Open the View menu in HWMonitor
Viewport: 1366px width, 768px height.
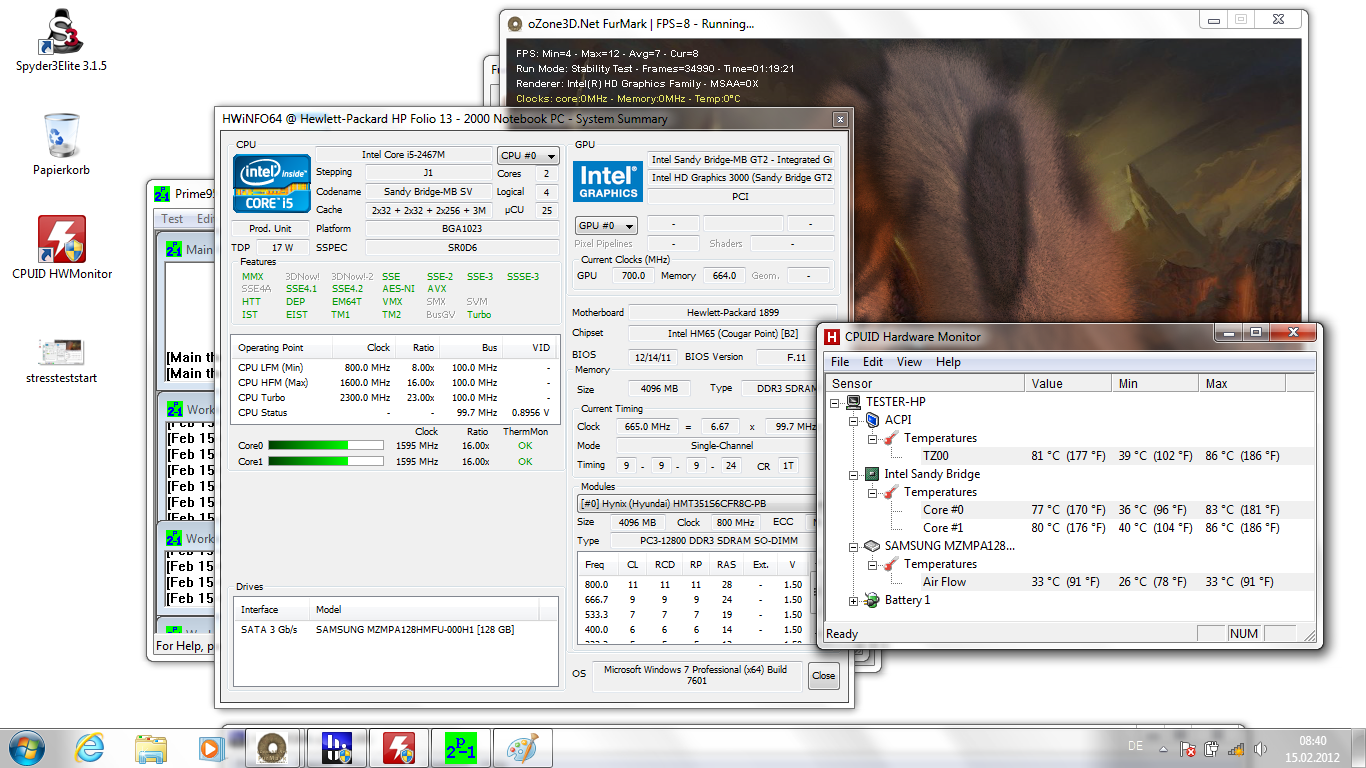click(909, 362)
